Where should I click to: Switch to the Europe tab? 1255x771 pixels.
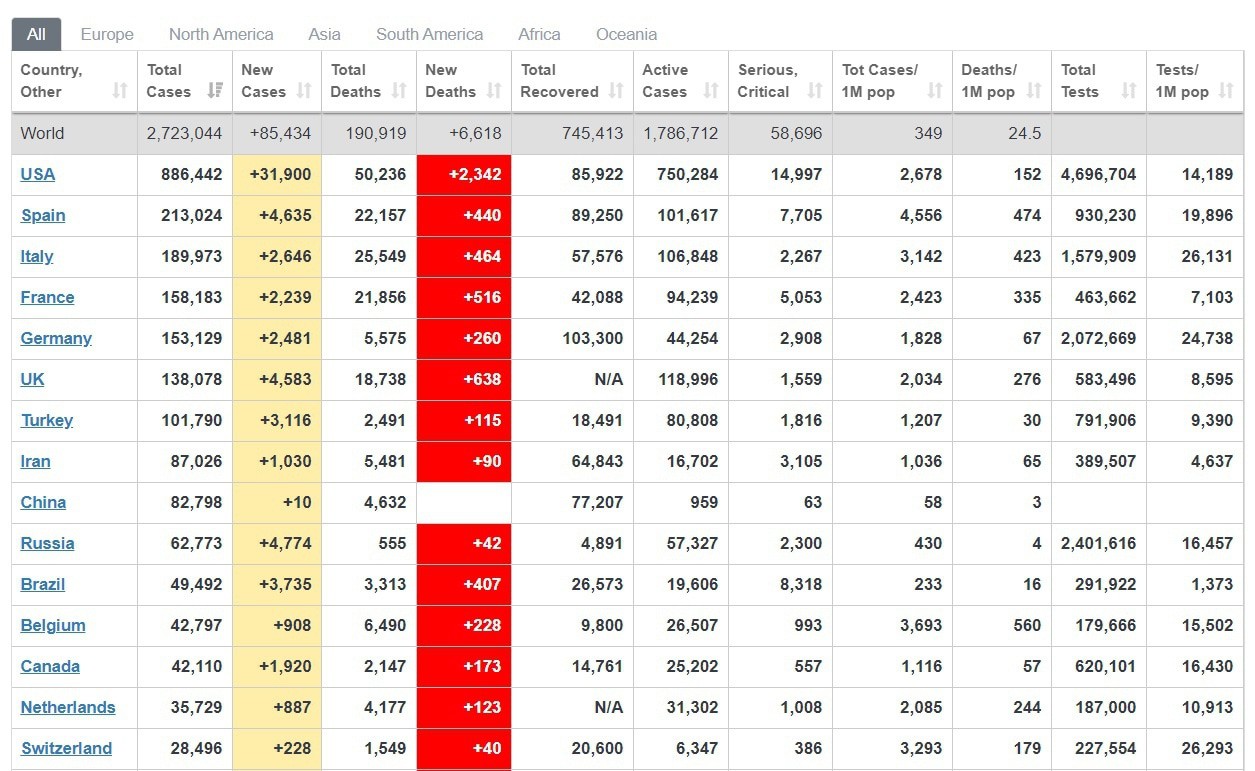pos(107,34)
